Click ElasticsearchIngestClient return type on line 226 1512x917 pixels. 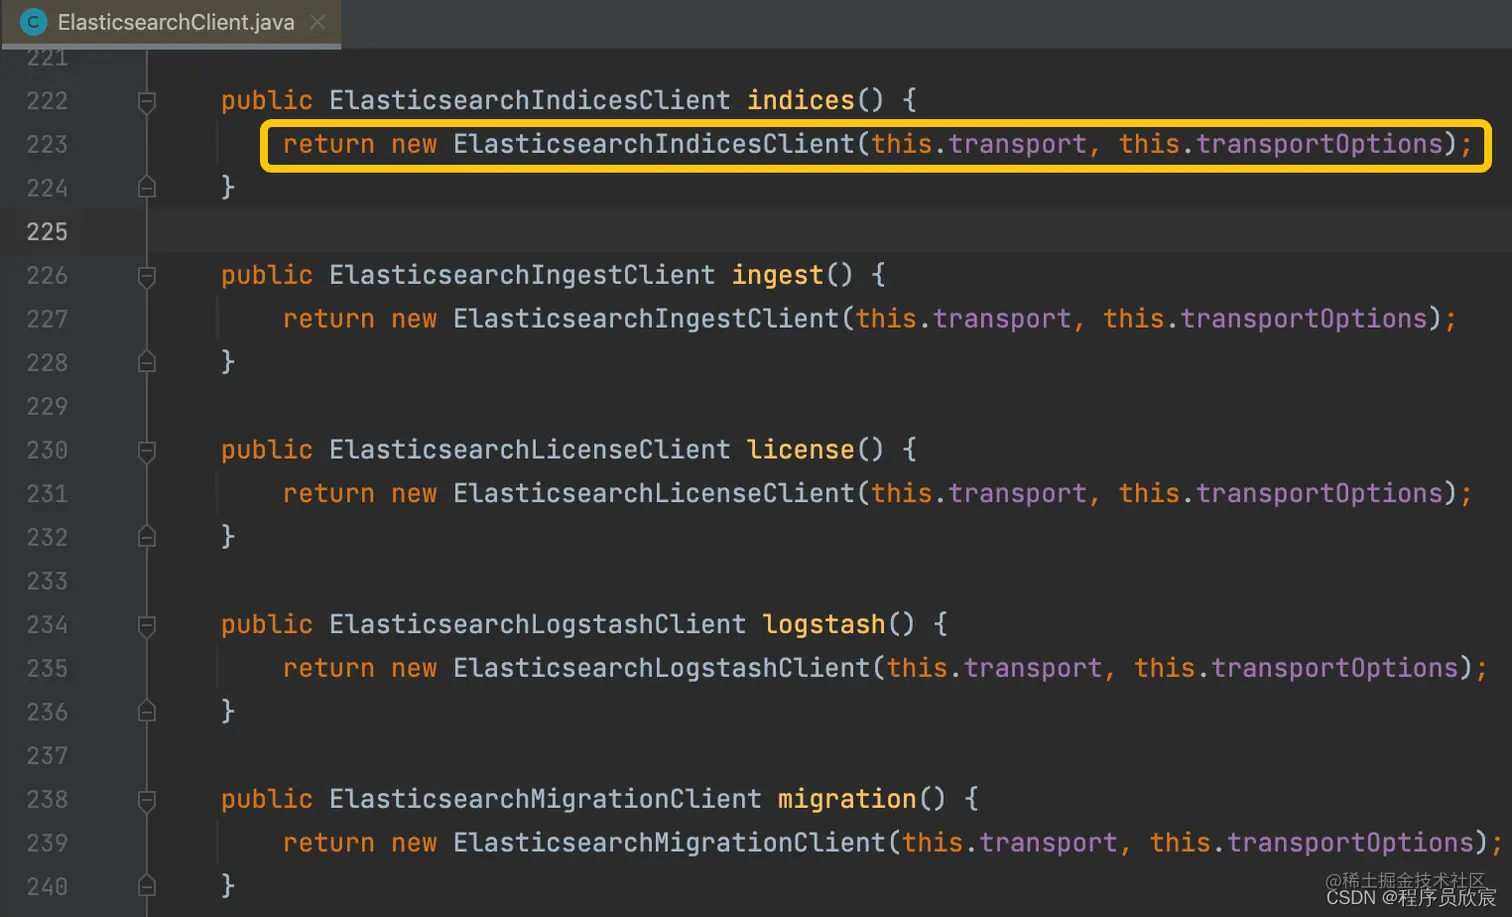[x=522, y=275]
